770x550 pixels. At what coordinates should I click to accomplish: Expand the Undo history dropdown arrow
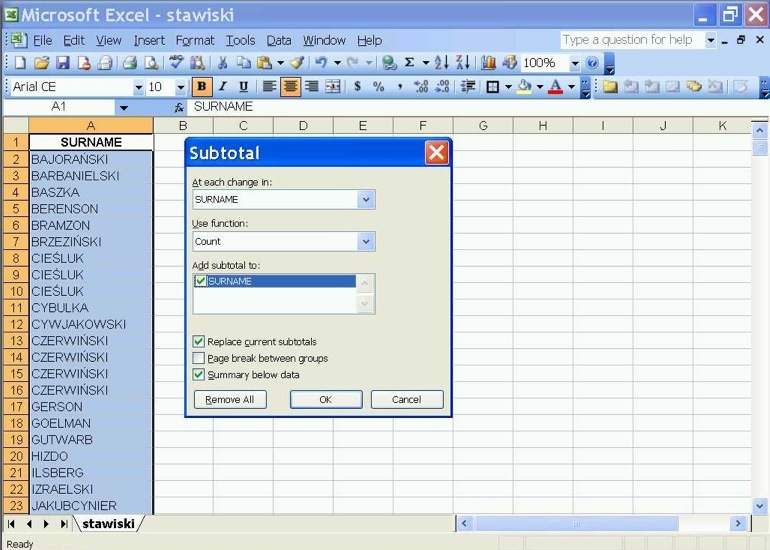click(337, 63)
